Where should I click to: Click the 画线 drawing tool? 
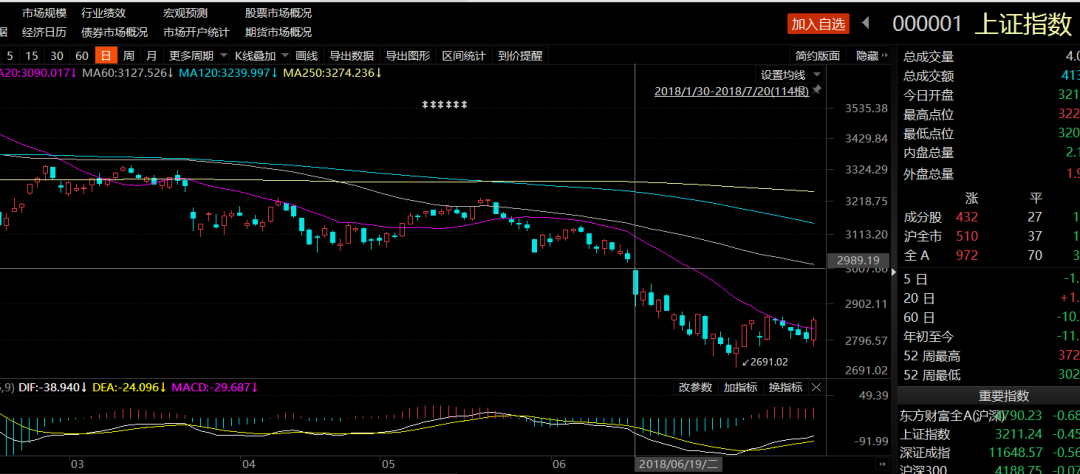point(306,56)
